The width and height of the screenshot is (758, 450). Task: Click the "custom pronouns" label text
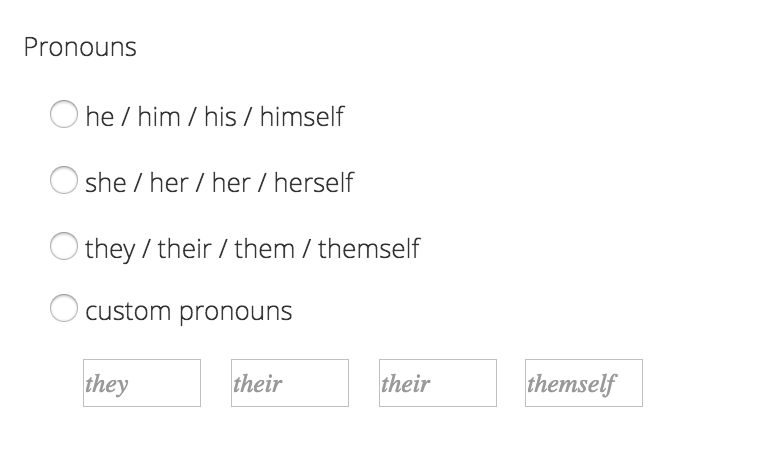[189, 311]
